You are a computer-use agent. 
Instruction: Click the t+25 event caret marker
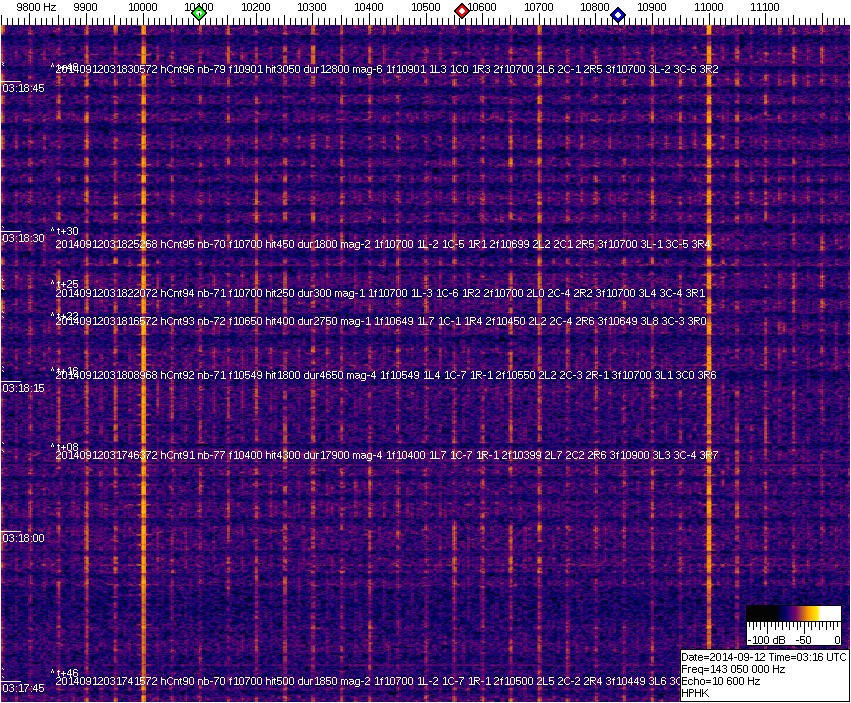coord(66,284)
